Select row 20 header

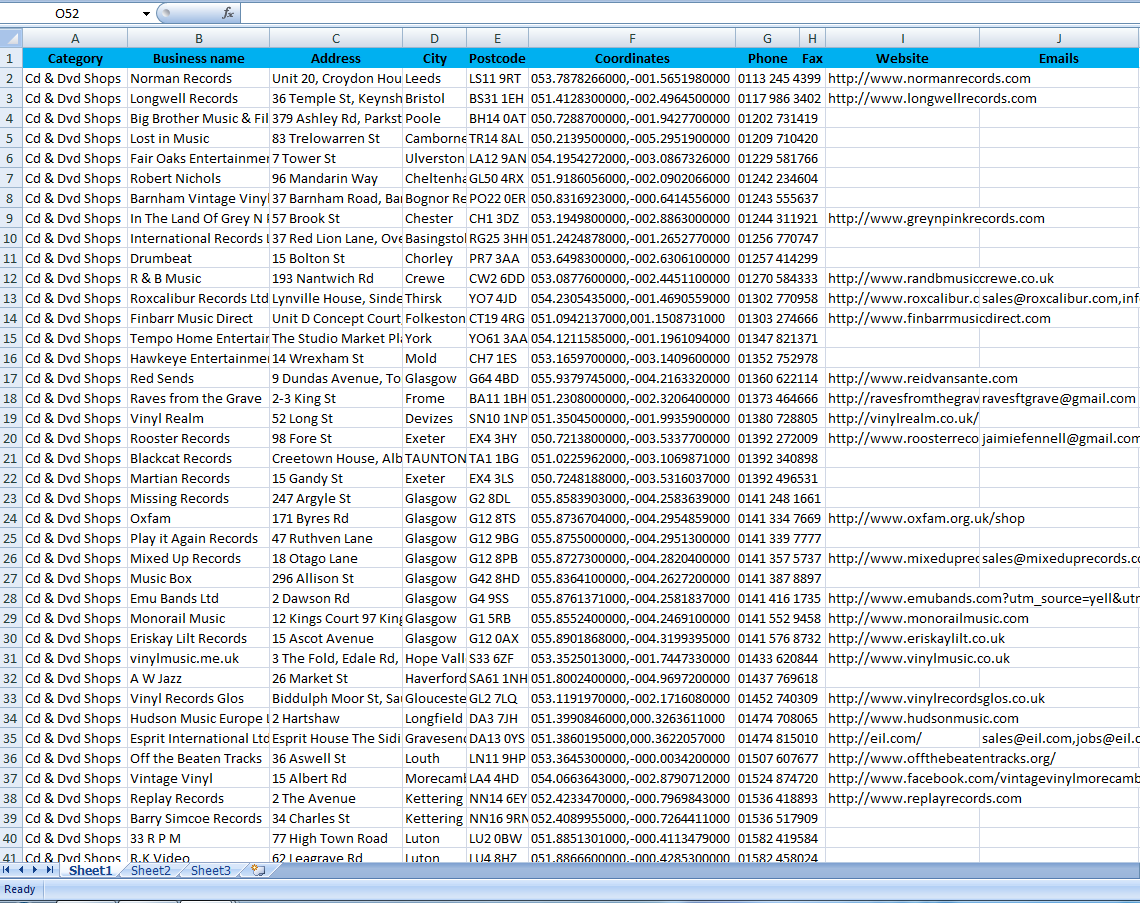click(11, 438)
